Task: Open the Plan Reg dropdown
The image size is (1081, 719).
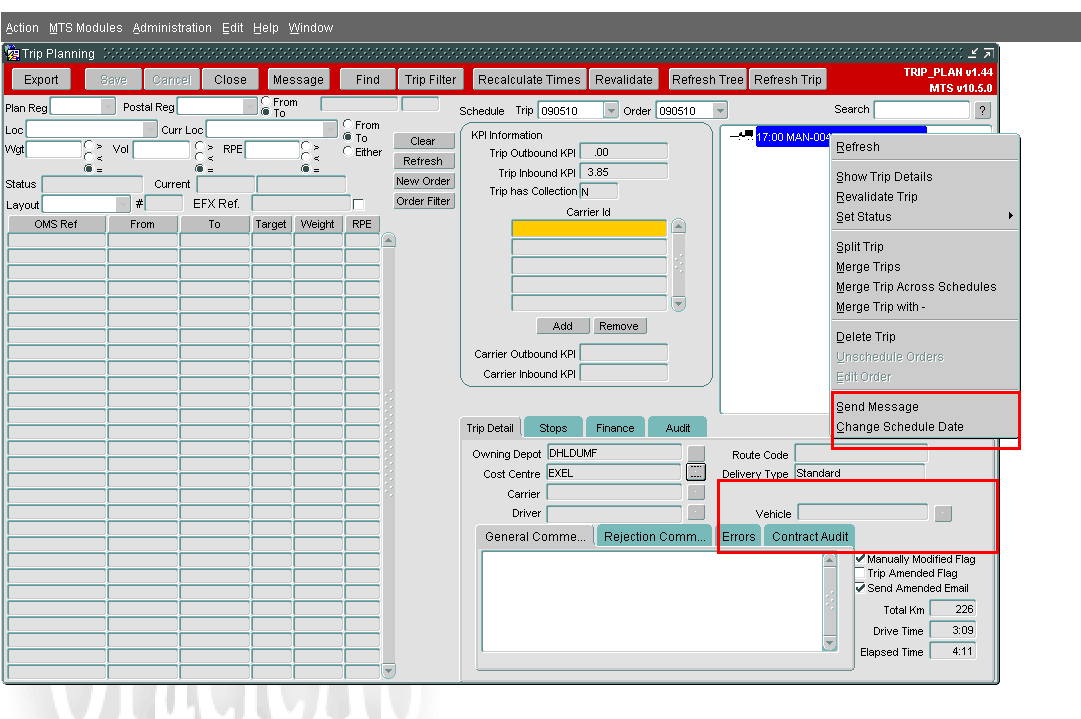Action: (108, 106)
